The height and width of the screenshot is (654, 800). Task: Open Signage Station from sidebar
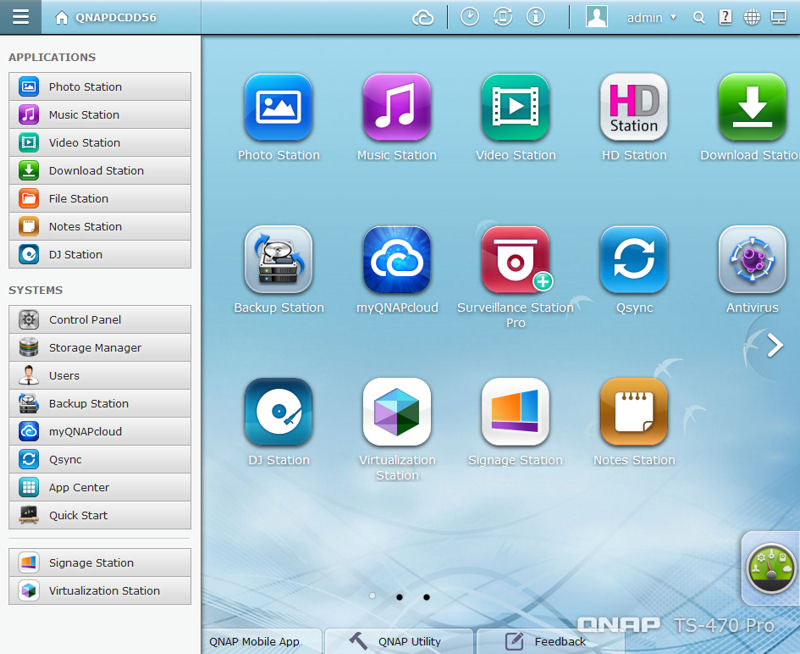pyautogui.click(x=99, y=563)
